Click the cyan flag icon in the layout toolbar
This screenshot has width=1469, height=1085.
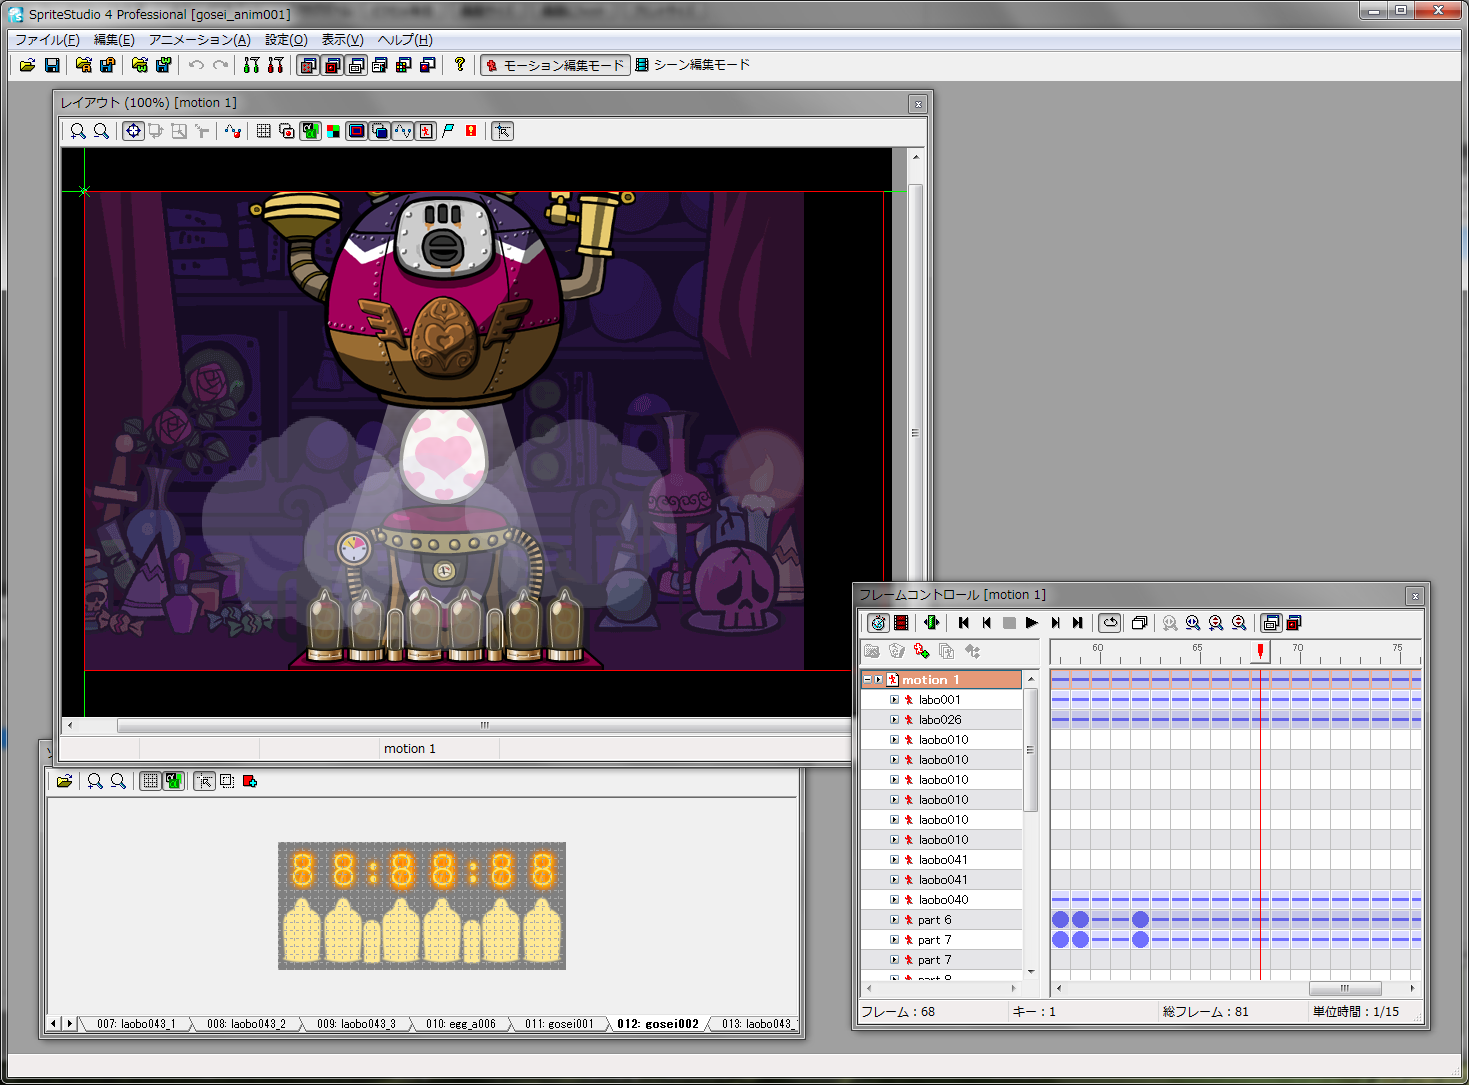pos(448,131)
